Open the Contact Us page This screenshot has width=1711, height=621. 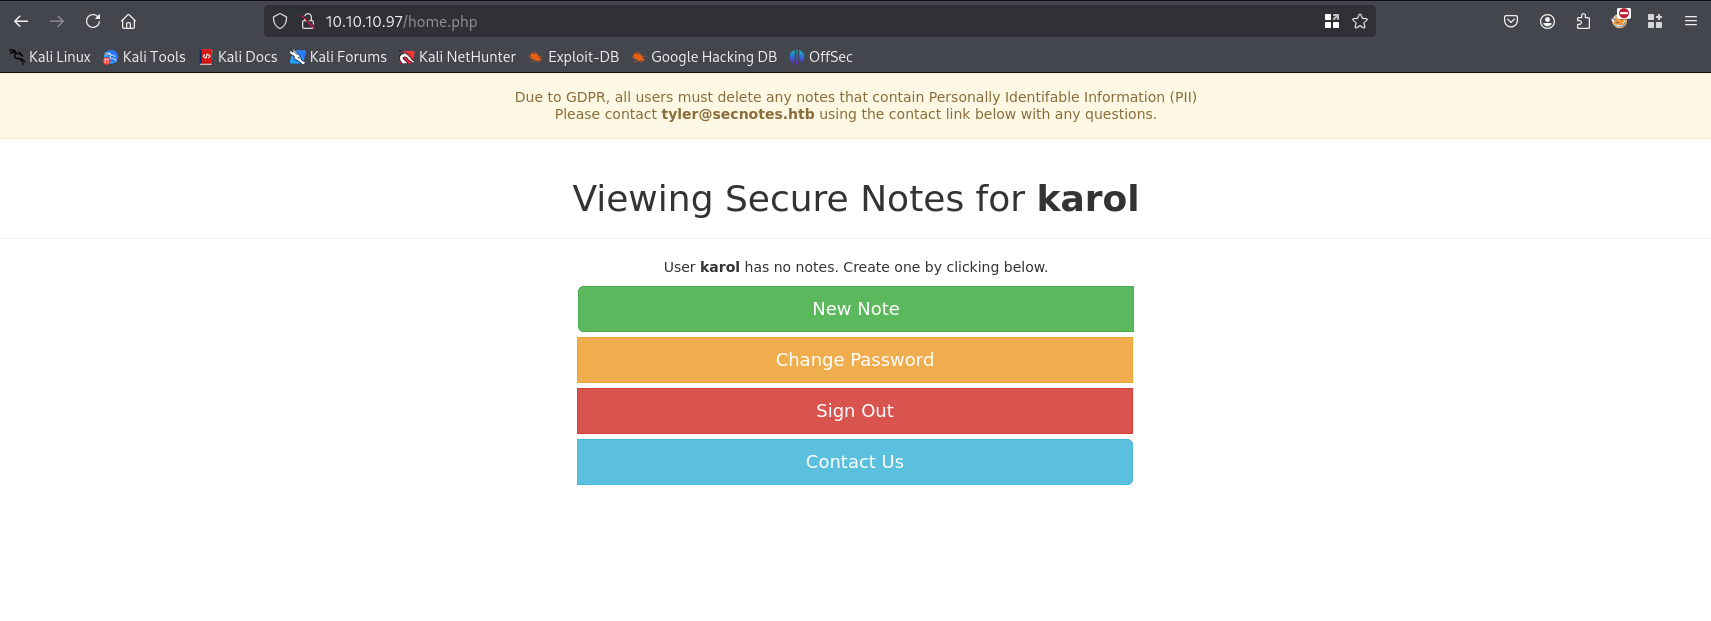855,462
